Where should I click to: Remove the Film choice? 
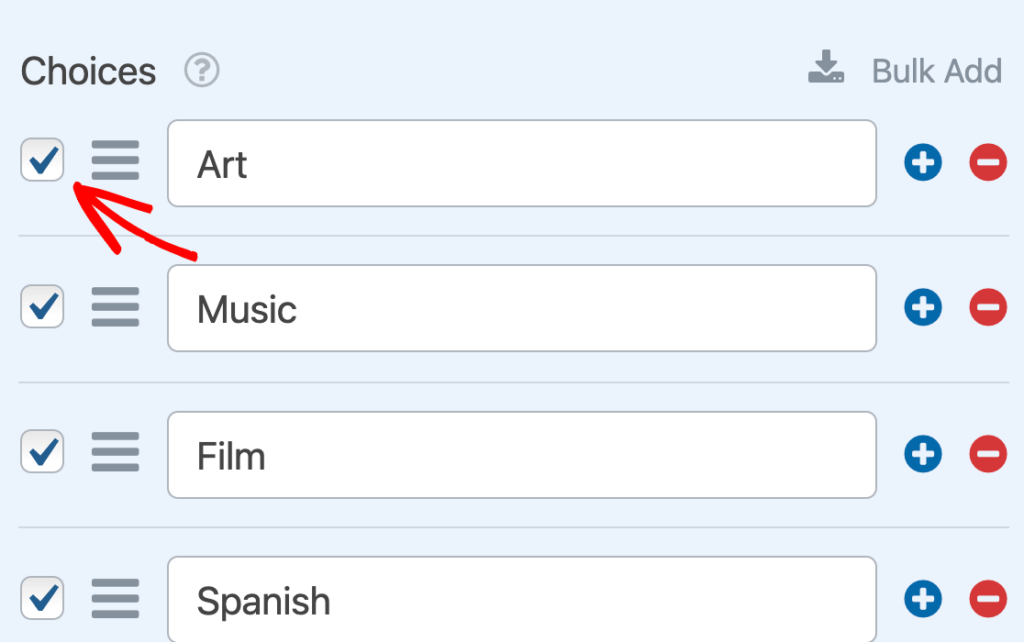[987, 453]
